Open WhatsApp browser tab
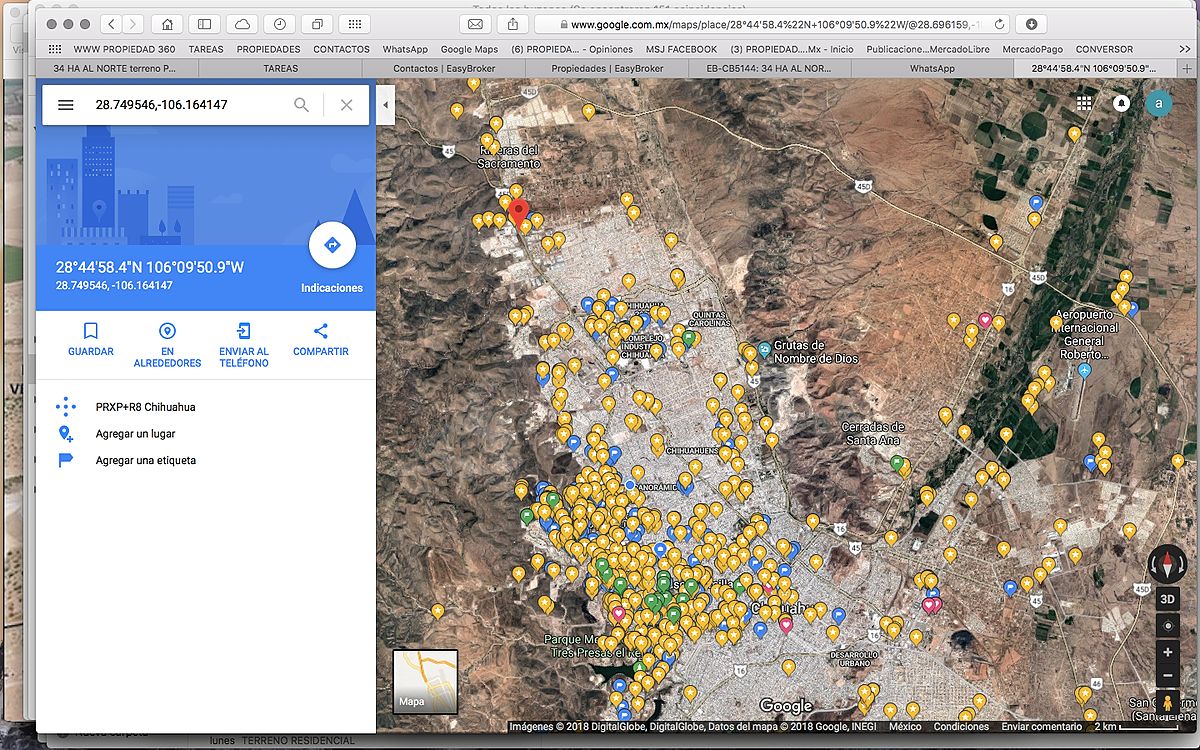 931,69
